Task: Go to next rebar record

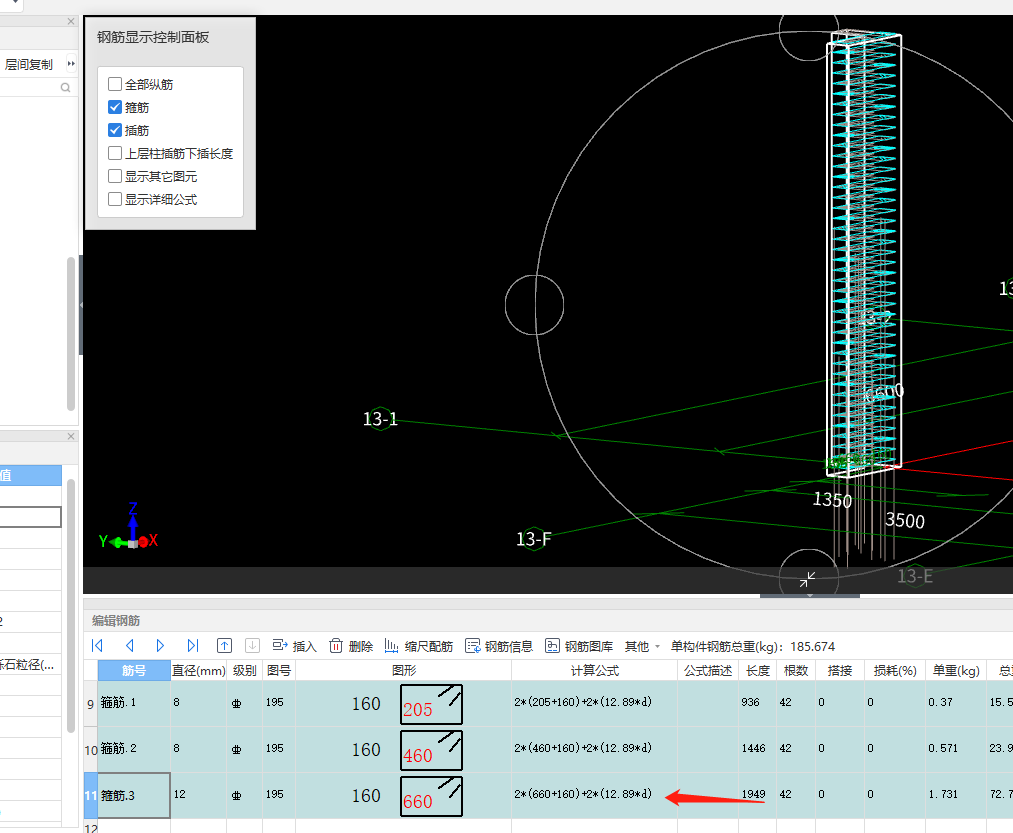Action: [160, 646]
